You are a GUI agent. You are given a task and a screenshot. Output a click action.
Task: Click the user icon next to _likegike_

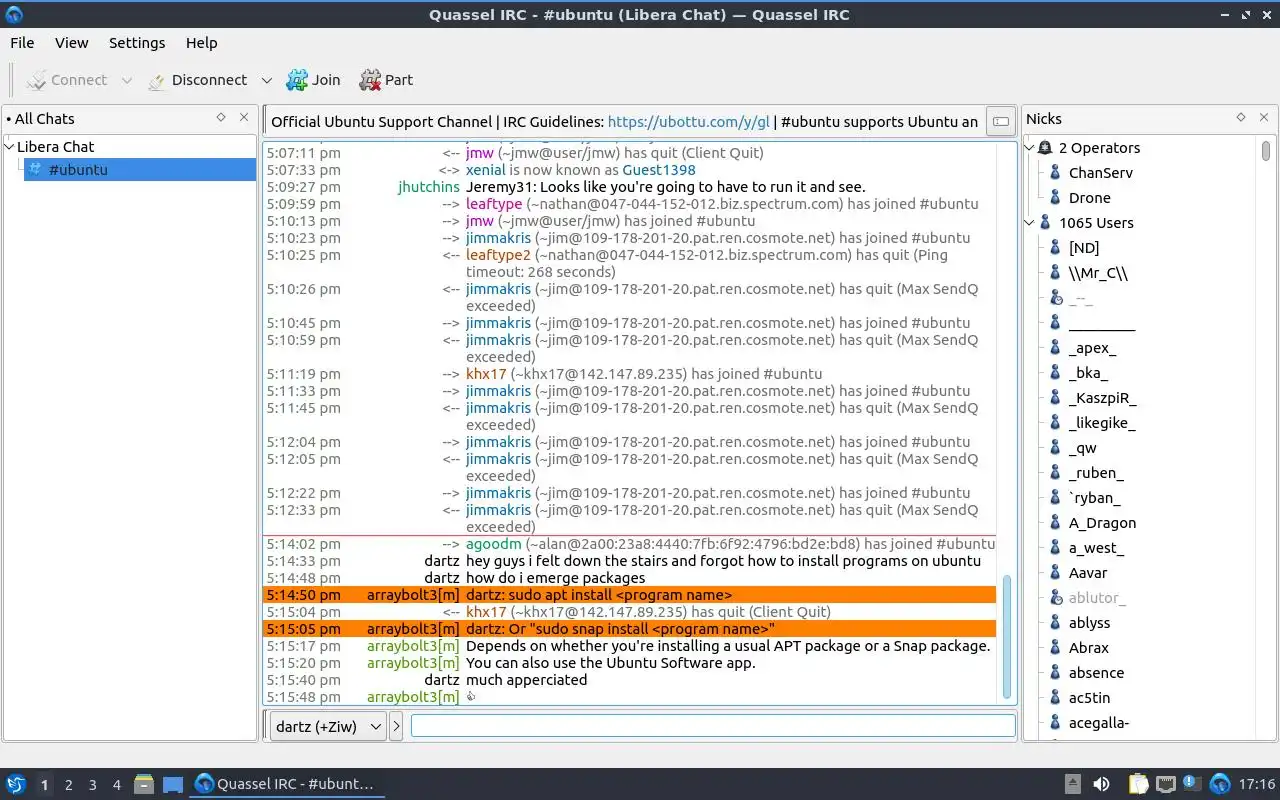pos(1055,423)
